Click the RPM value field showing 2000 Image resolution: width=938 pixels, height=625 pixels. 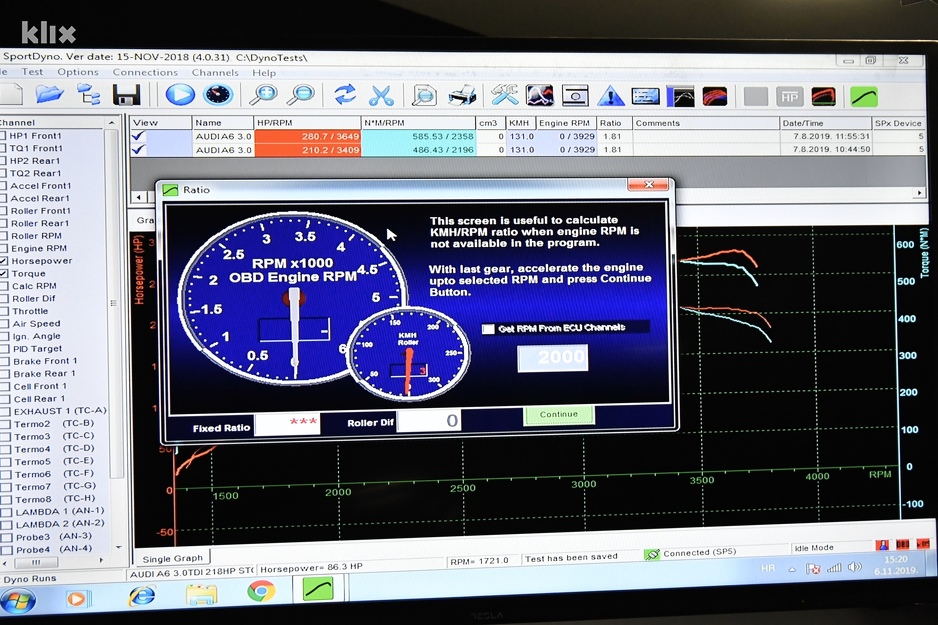click(x=552, y=358)
